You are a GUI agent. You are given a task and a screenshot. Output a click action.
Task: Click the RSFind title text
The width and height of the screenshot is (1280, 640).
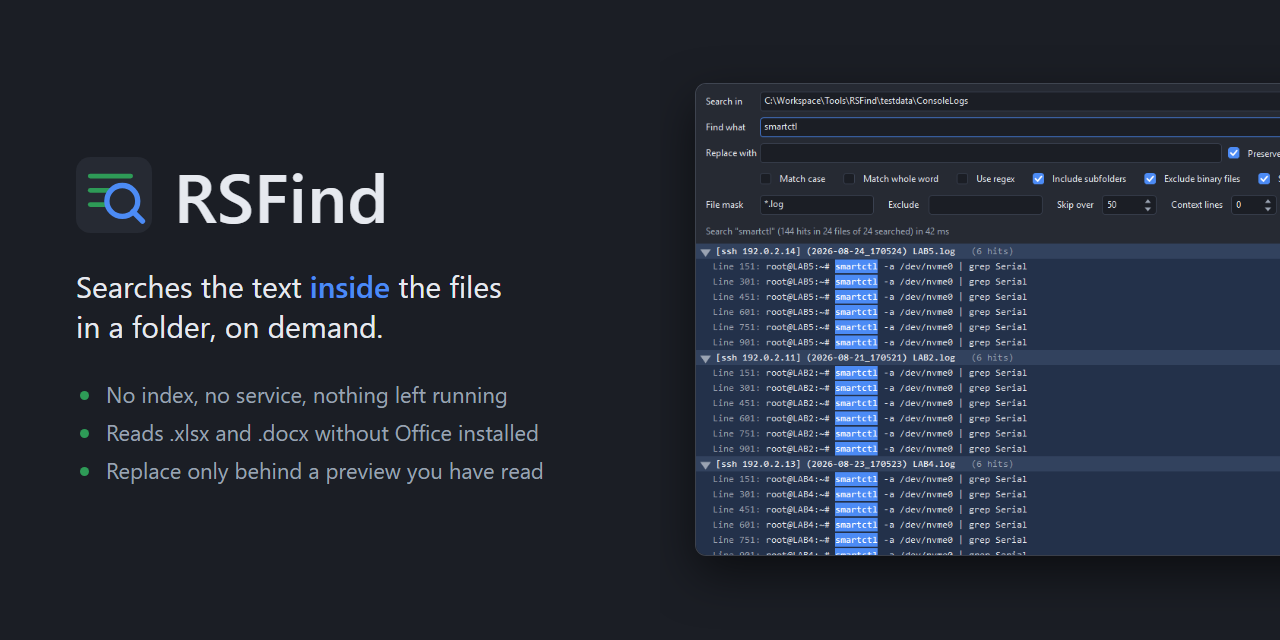coord(281,199)
